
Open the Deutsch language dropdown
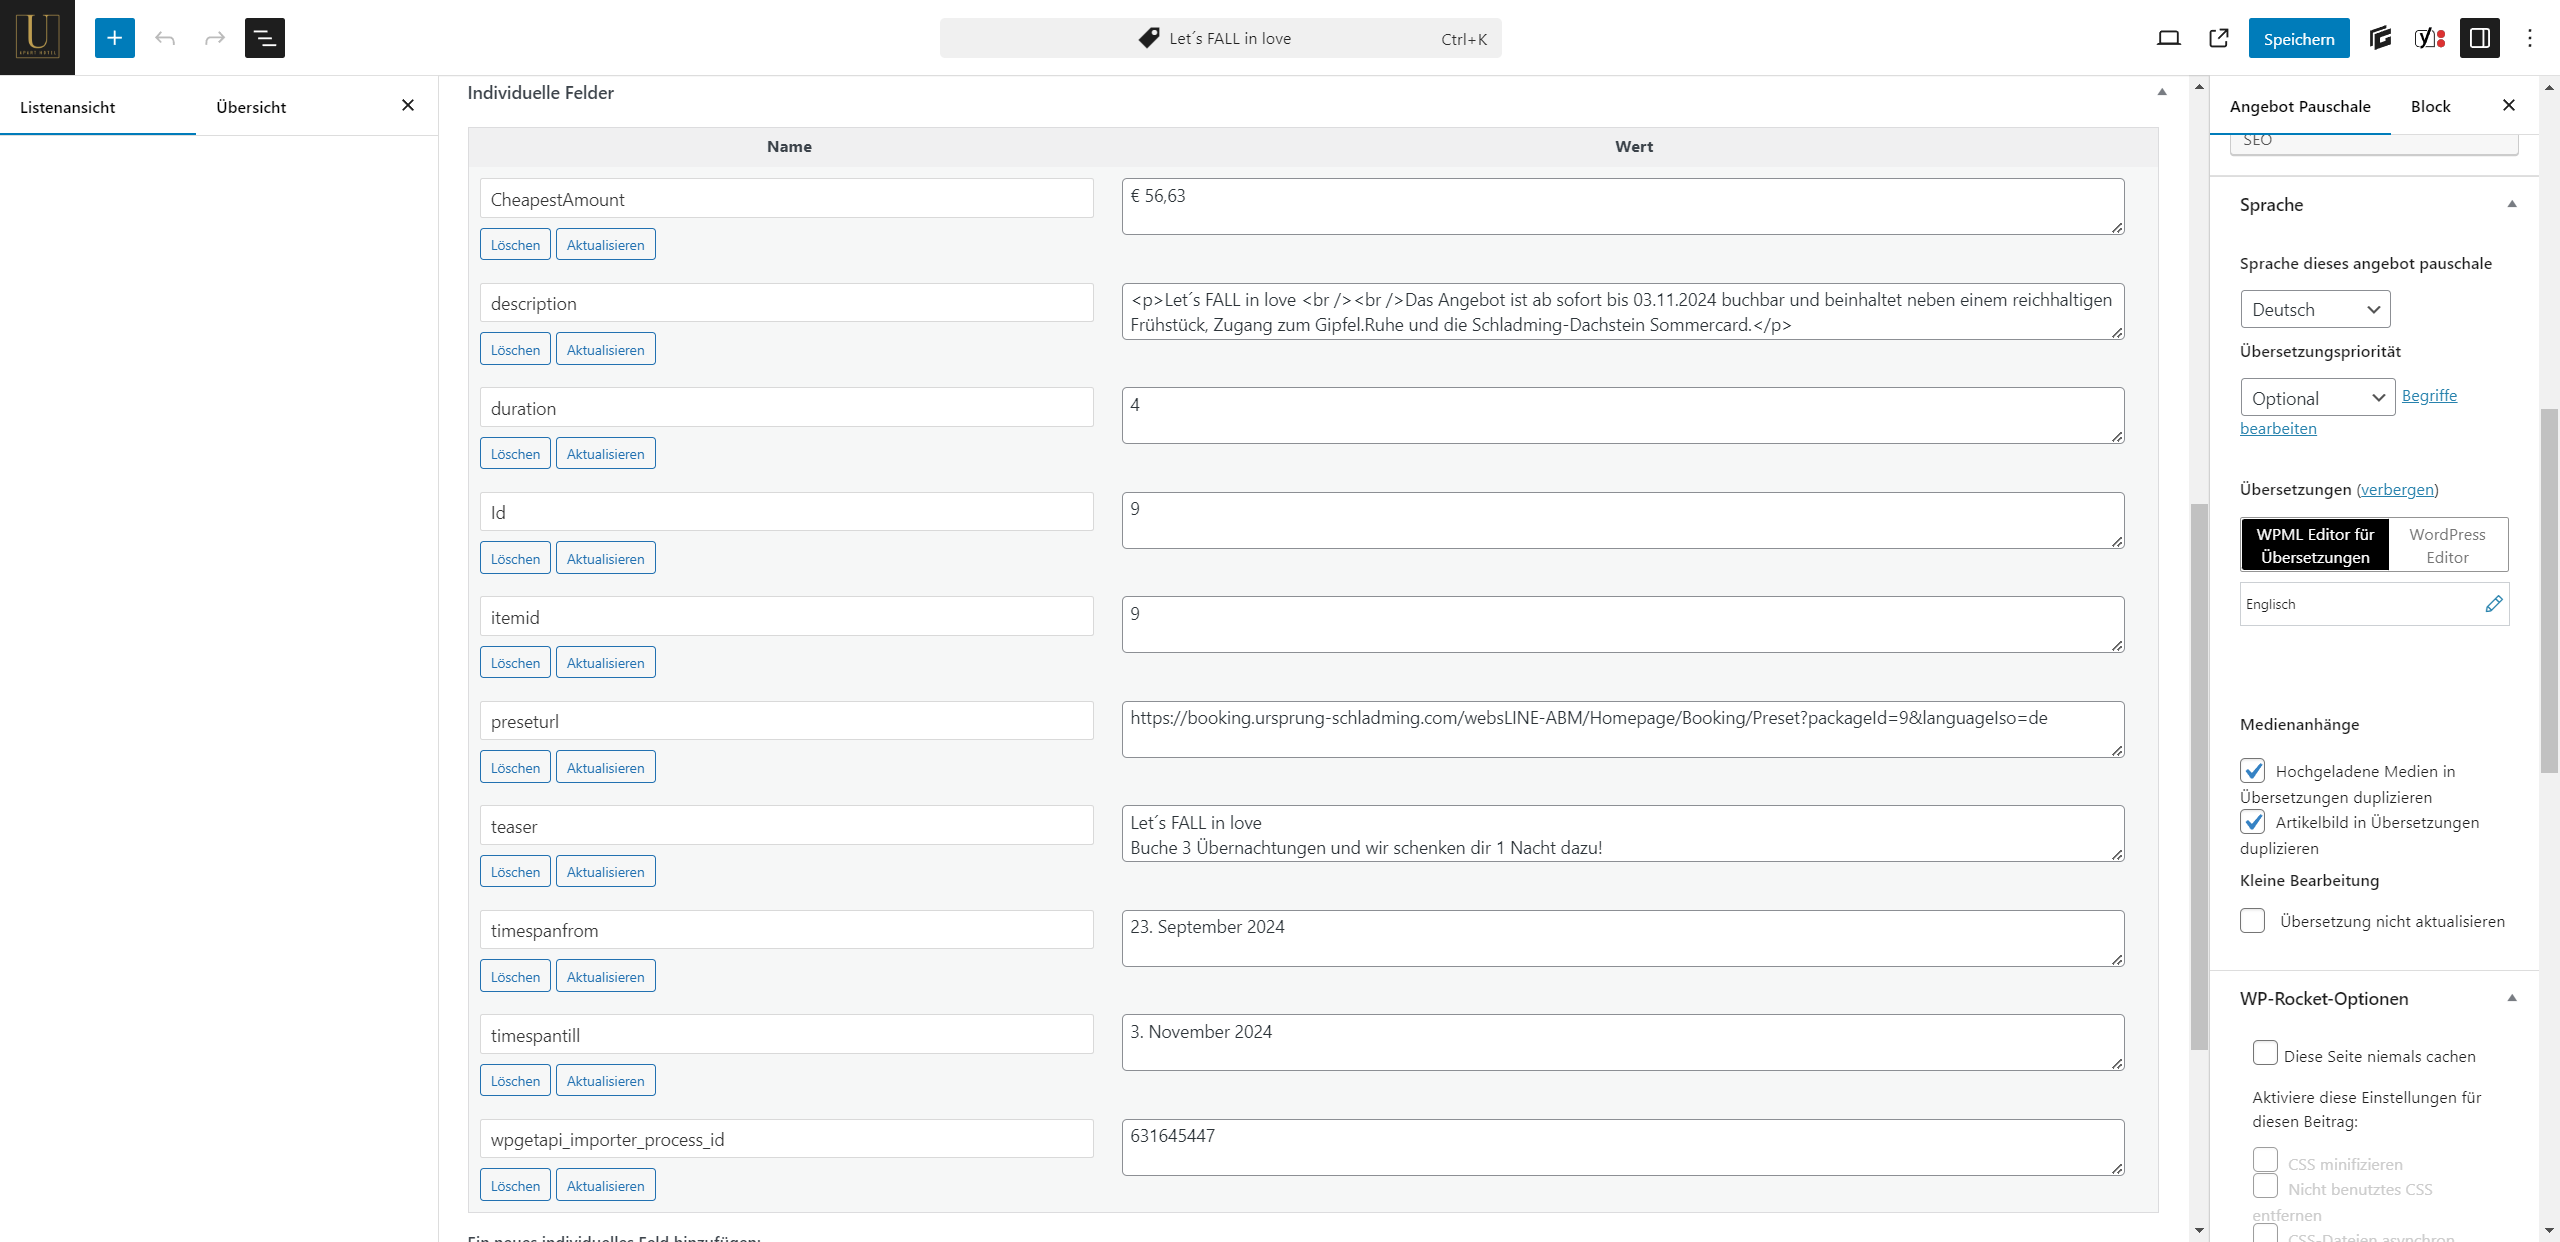coord(2315,310)
